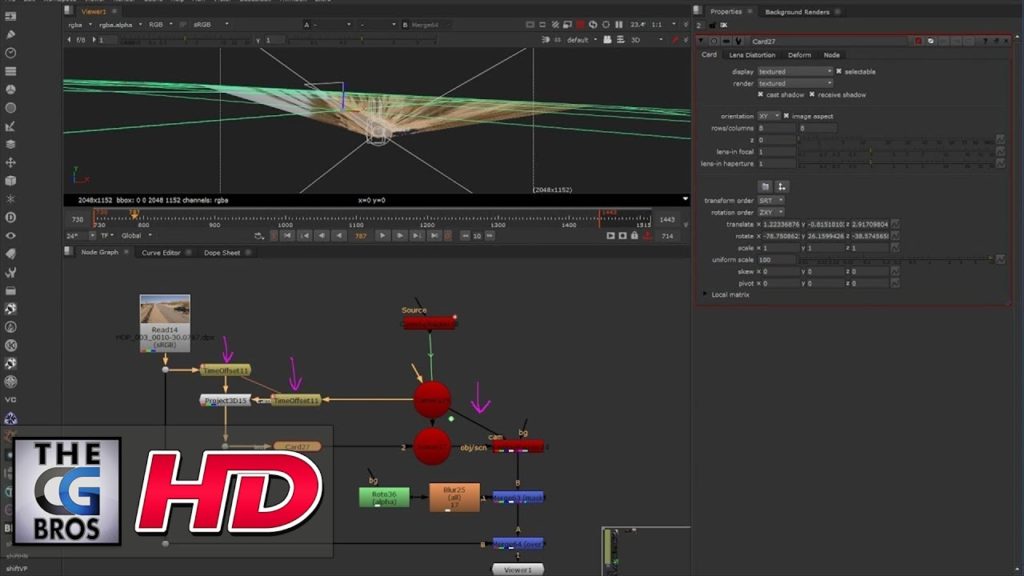Select the Draw tools icon in the left toolbar

click(10, 33)
